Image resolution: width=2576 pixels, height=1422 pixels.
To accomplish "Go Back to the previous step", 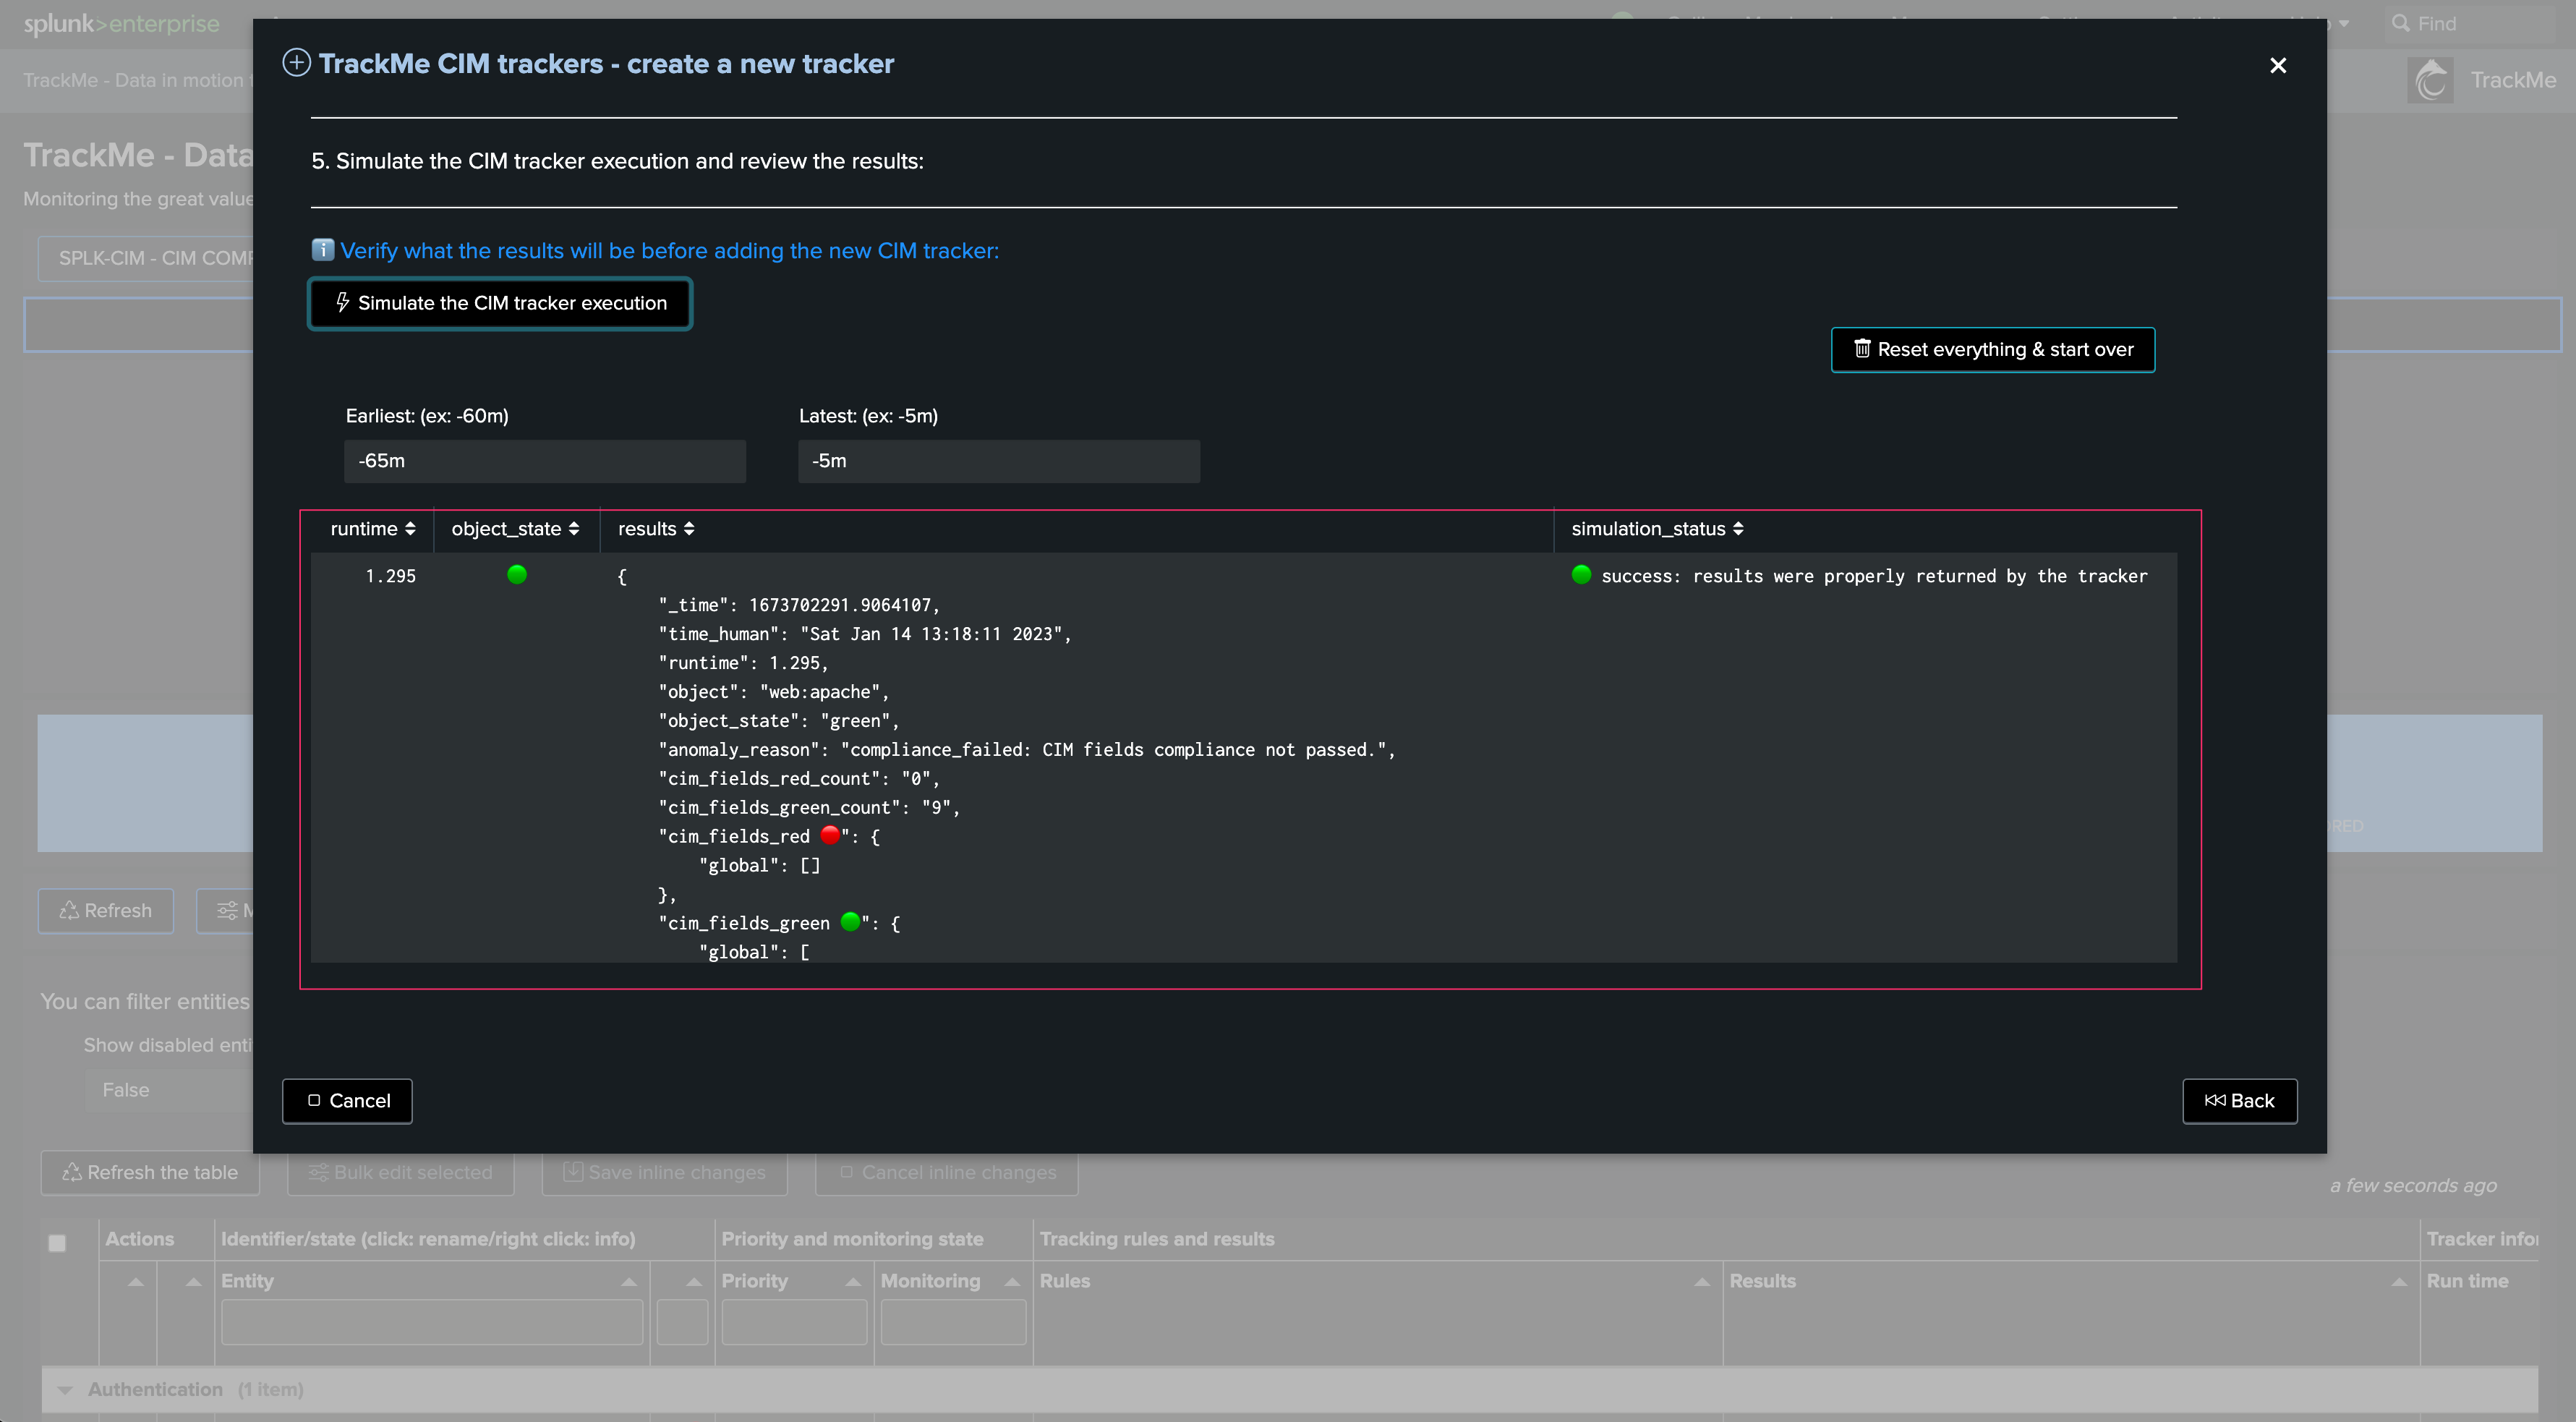I will click(x=2239, y=1100).
